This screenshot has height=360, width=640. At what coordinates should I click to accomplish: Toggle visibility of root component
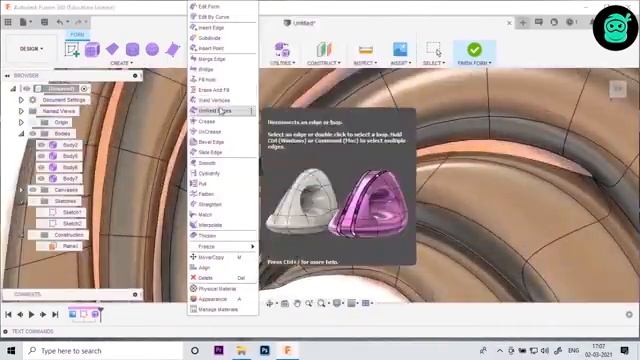pyautogui.click(x=27, y=89)
